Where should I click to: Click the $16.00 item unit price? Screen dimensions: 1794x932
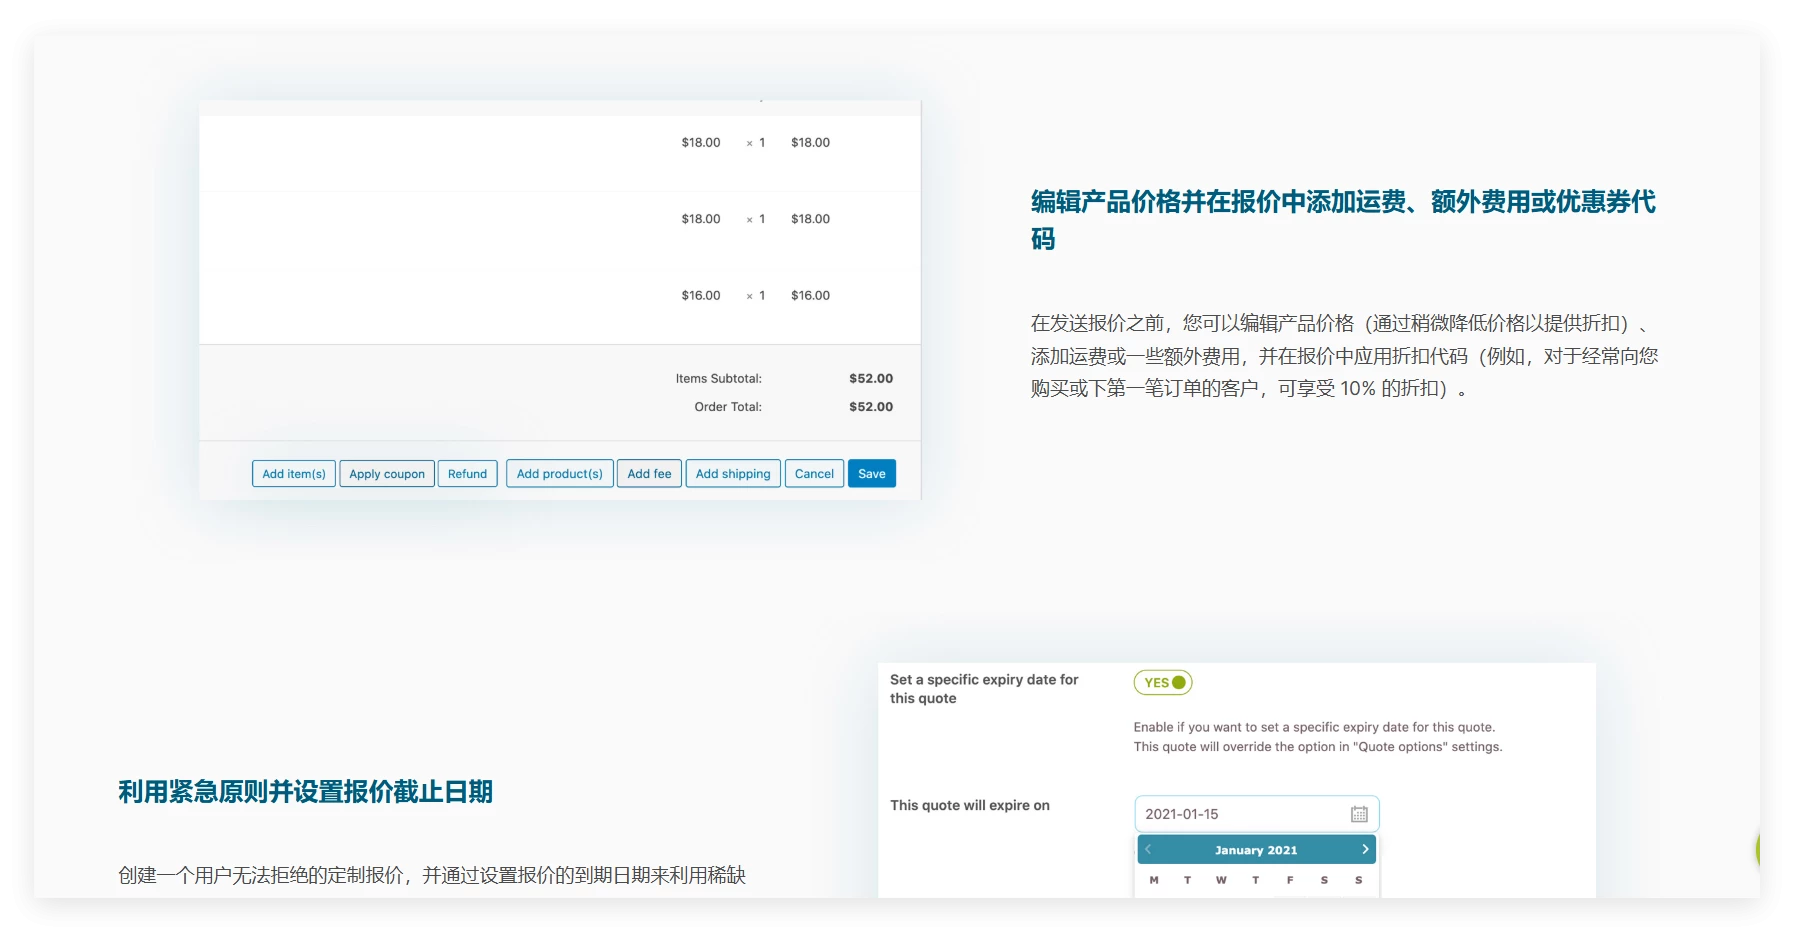pos(701,296)
